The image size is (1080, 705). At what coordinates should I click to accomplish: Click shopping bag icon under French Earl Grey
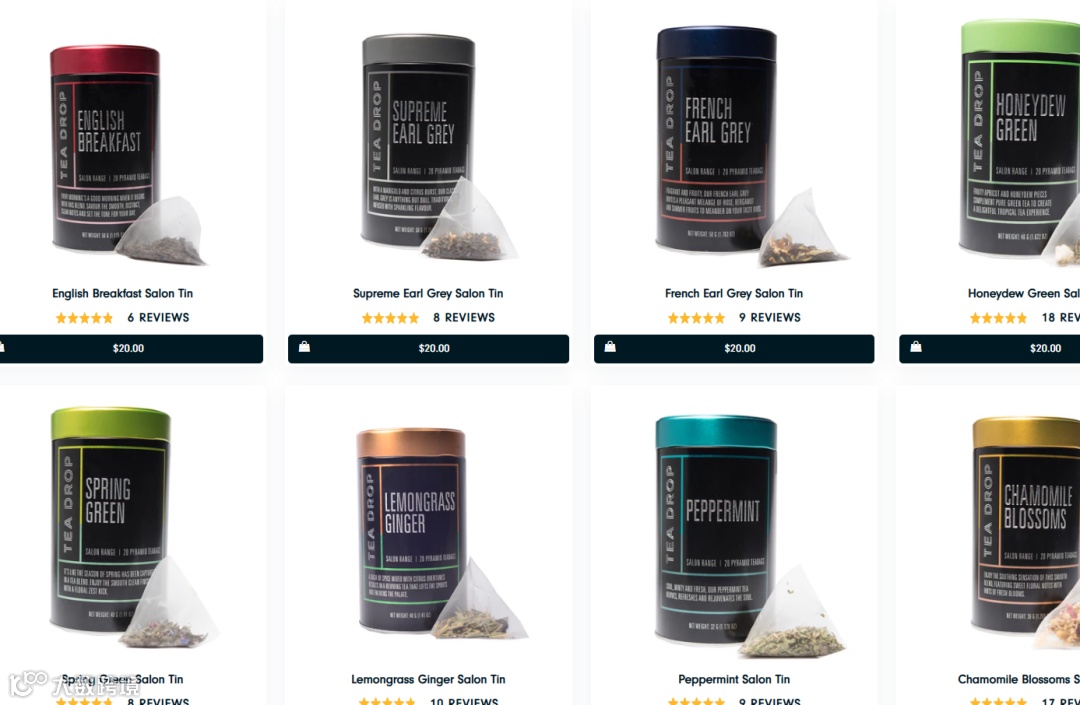[x=610, y=347]
